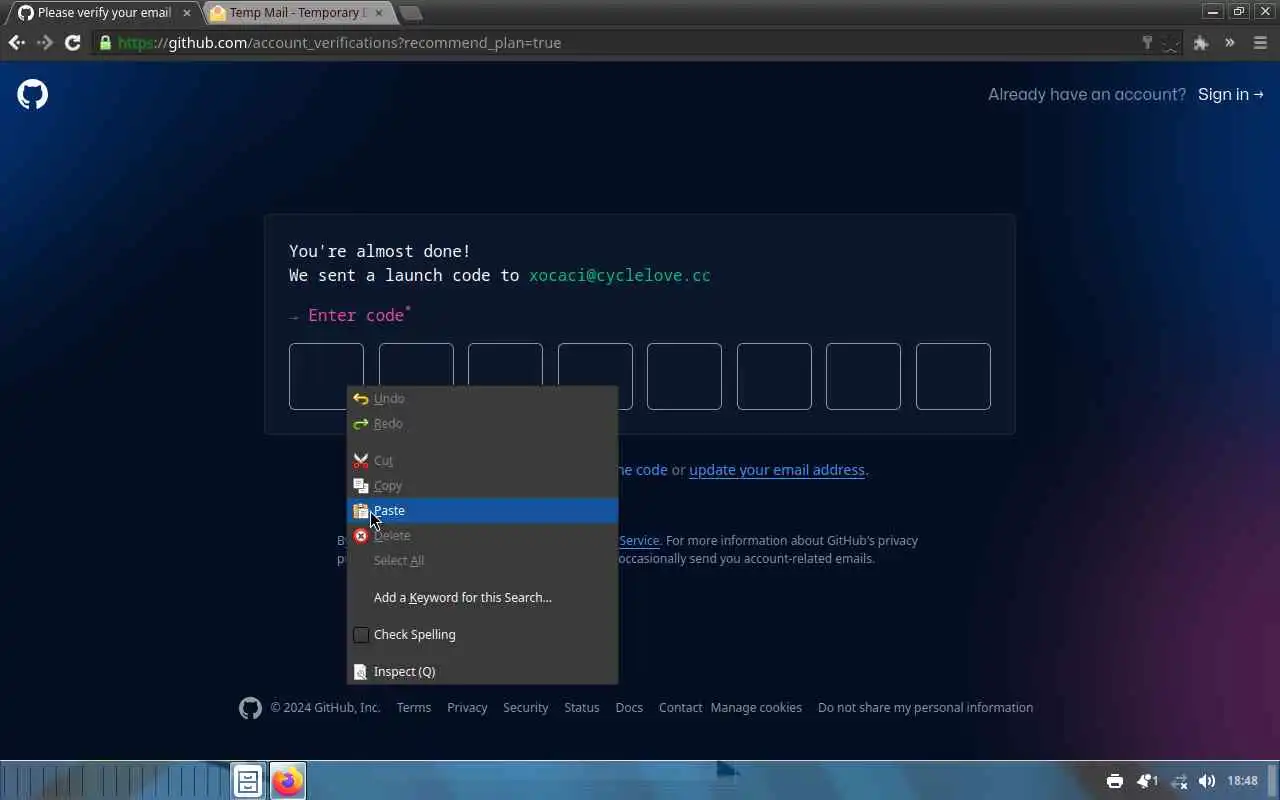This screenshot has height=800, width=1280.
Task: Click 'Manage cookies' in the footer
Action: click(x=756, y=708)
